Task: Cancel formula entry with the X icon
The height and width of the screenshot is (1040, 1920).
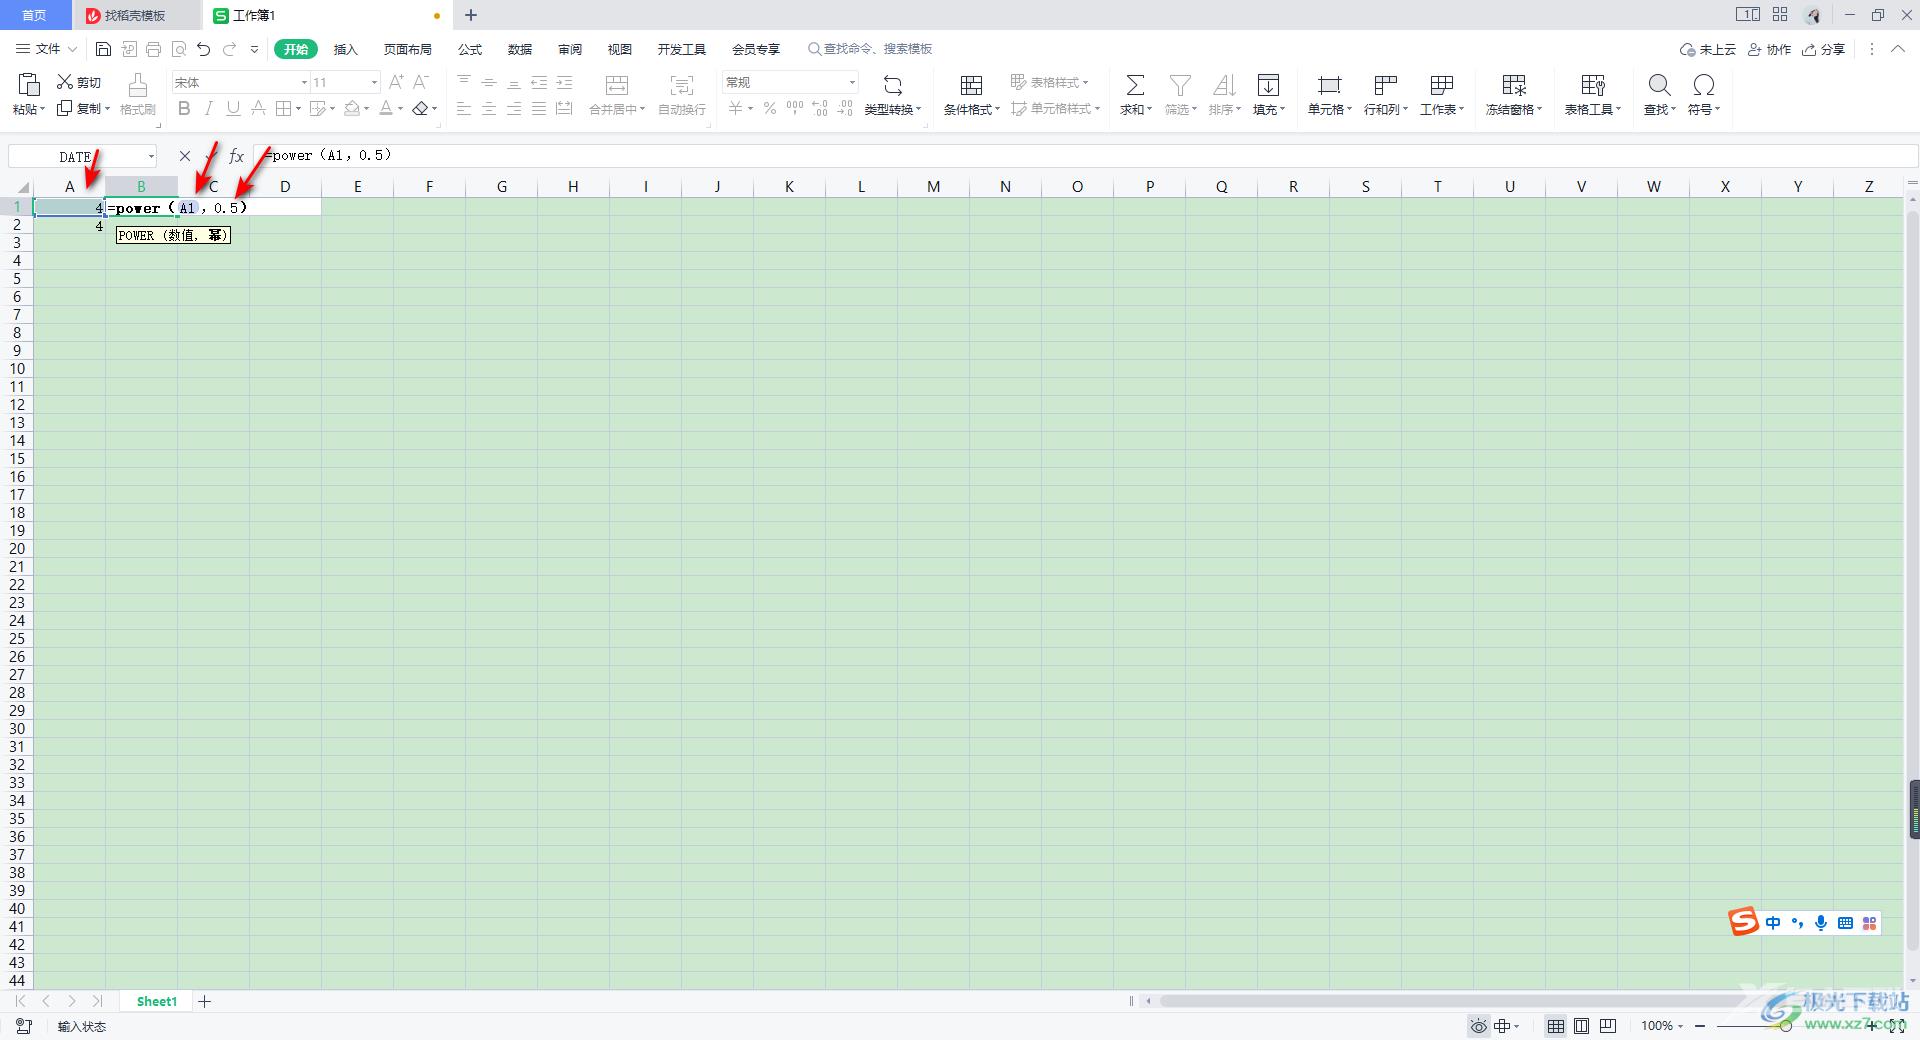Action: pos(185,156)
